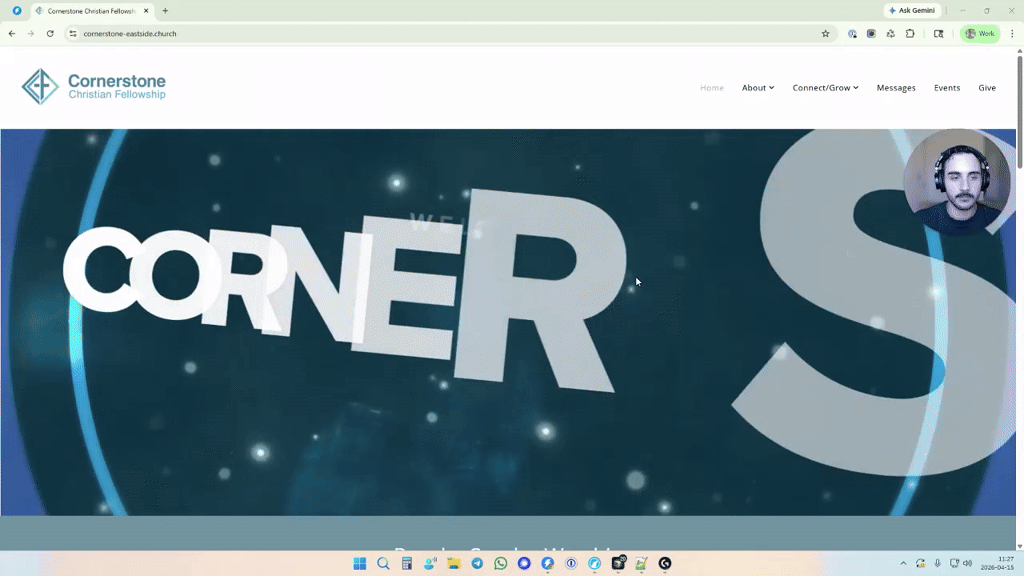The image size is (1024, 576).
Task: Open the volume control in the tray
Action: [968, 563]
